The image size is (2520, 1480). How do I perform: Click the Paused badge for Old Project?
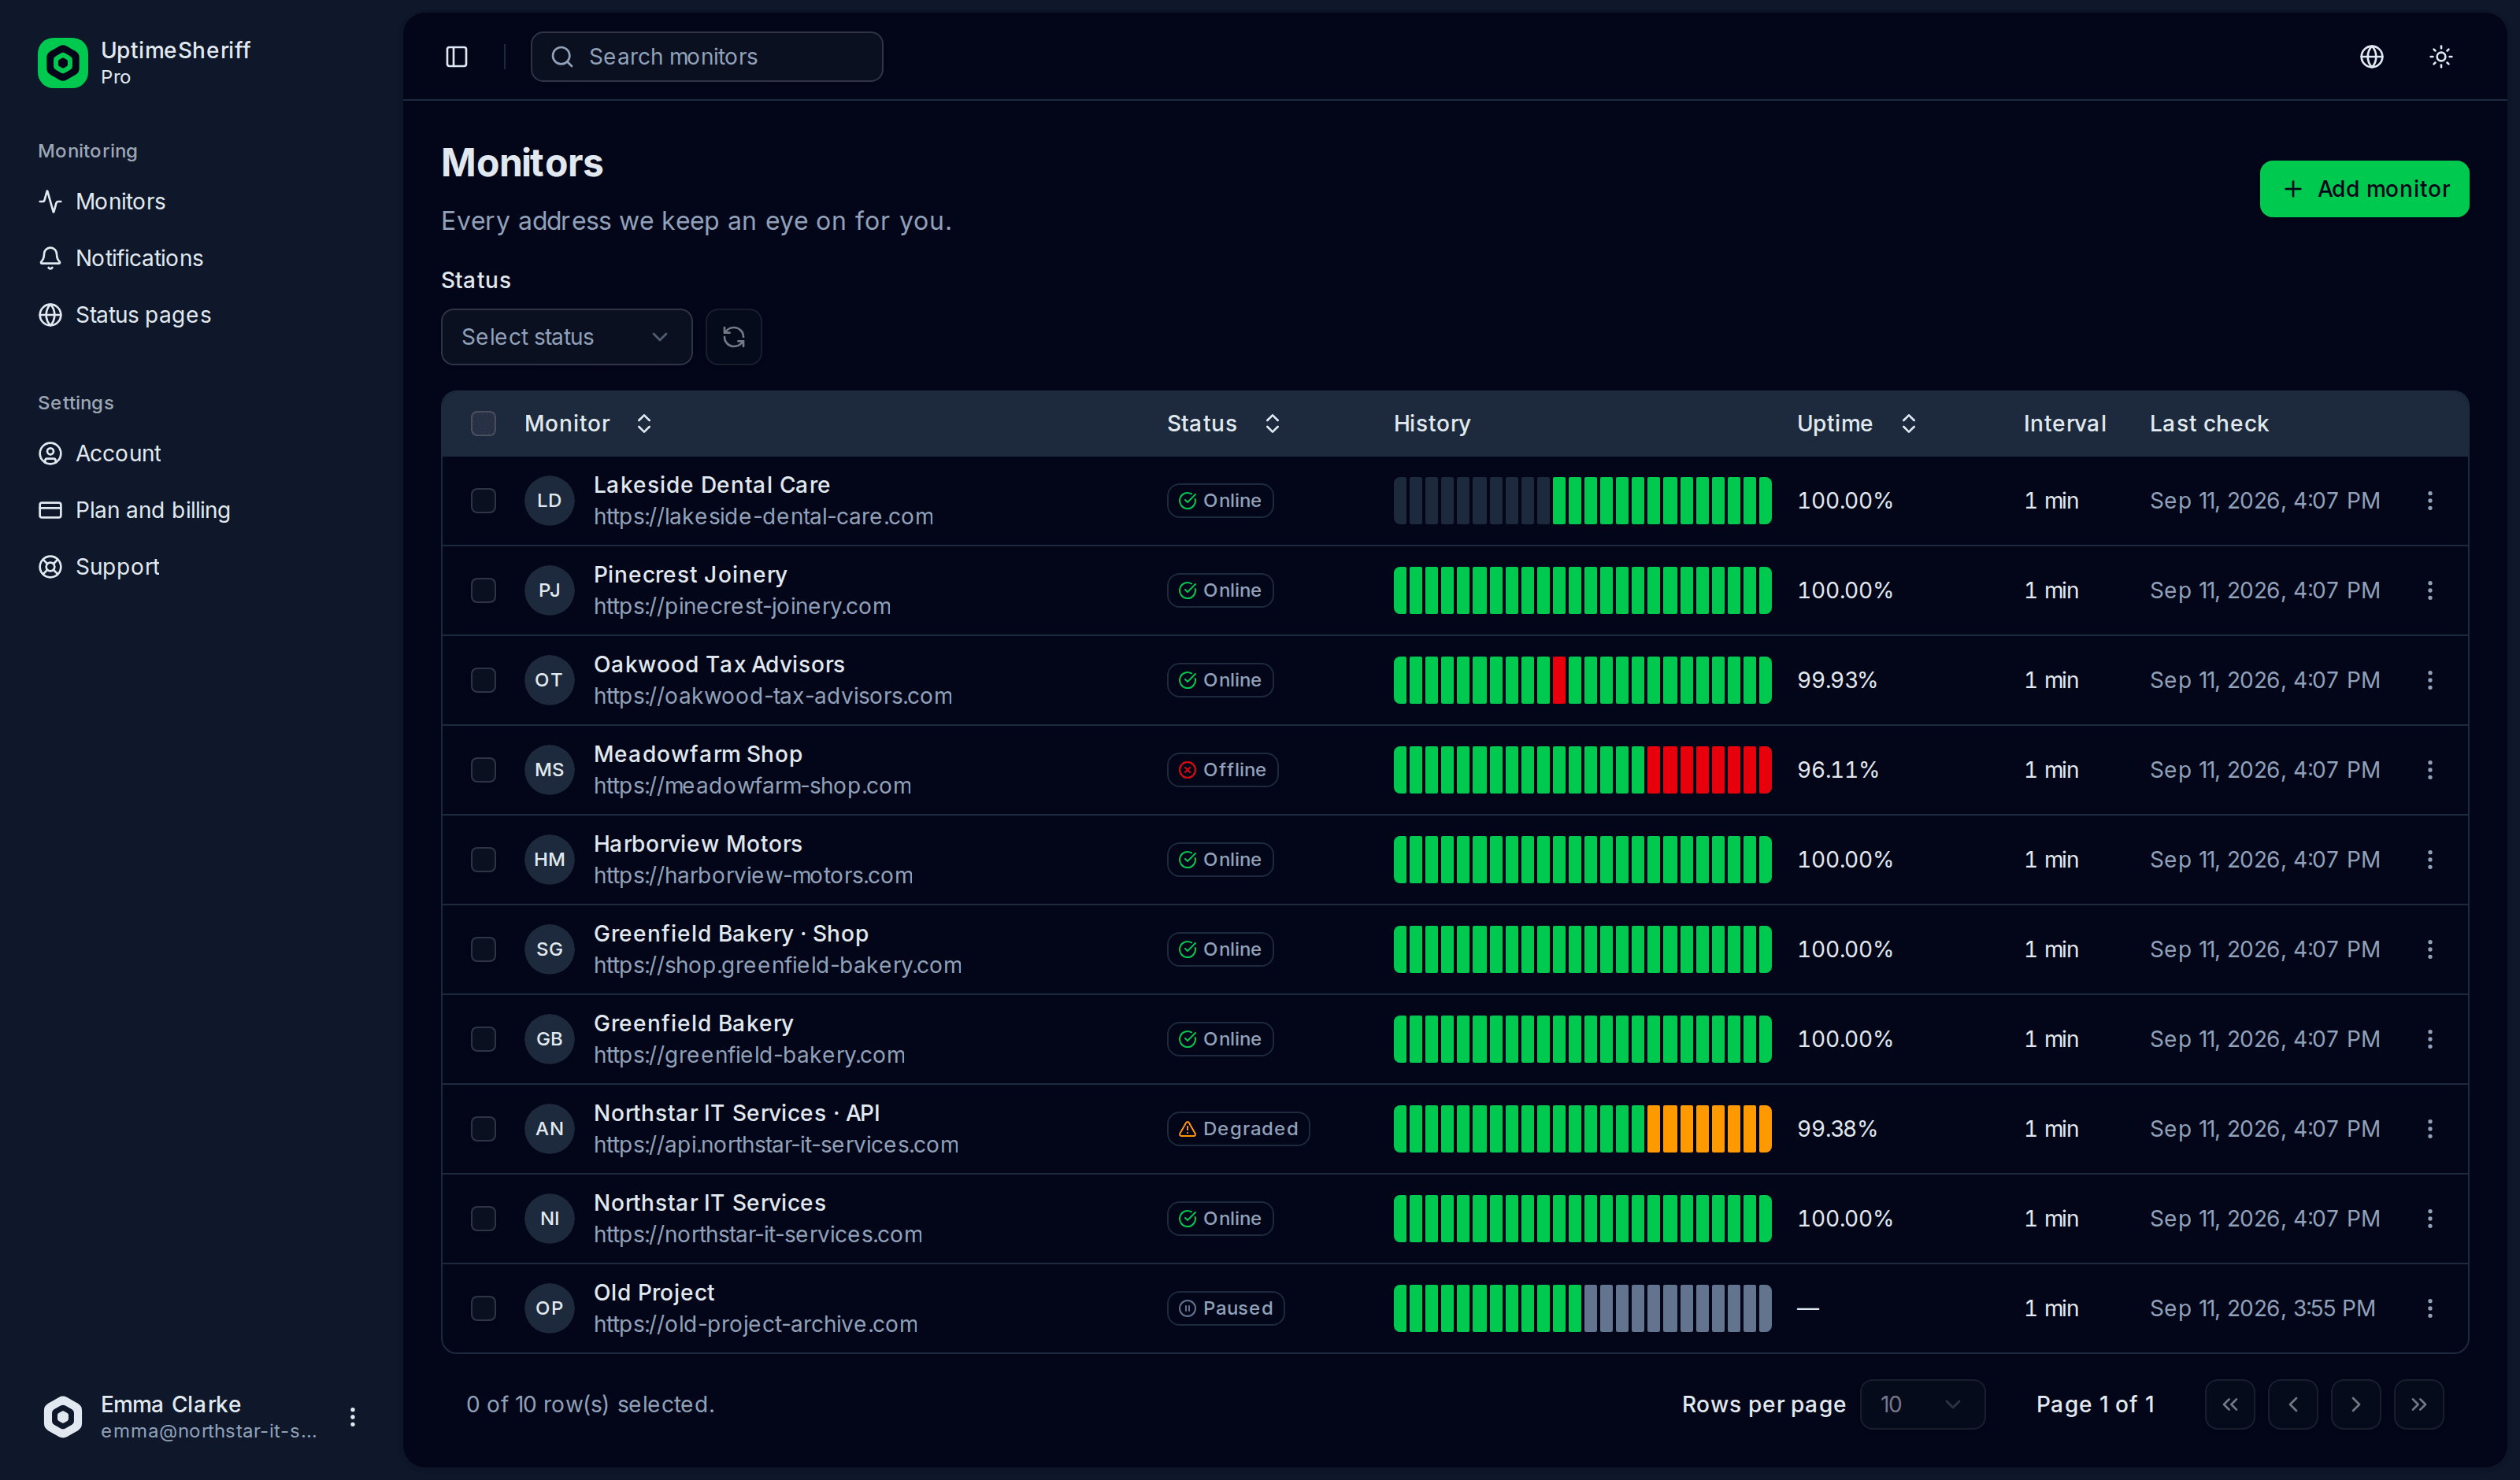tap(1225, 1308)
